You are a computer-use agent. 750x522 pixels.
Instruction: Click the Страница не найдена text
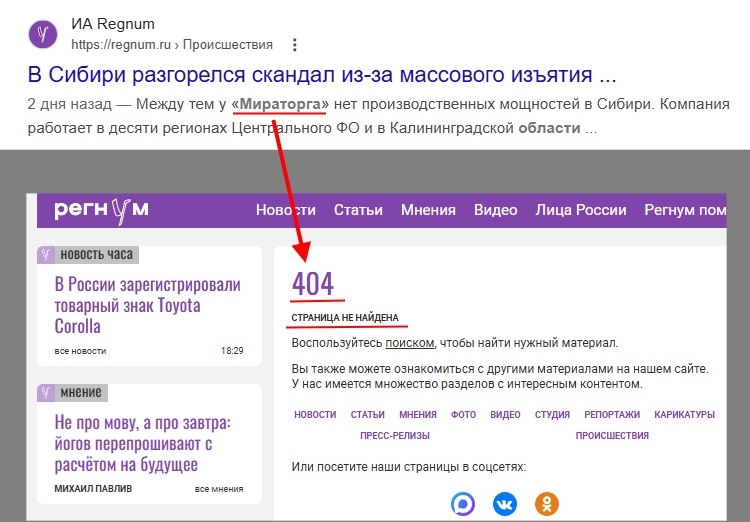click(345, 318)
